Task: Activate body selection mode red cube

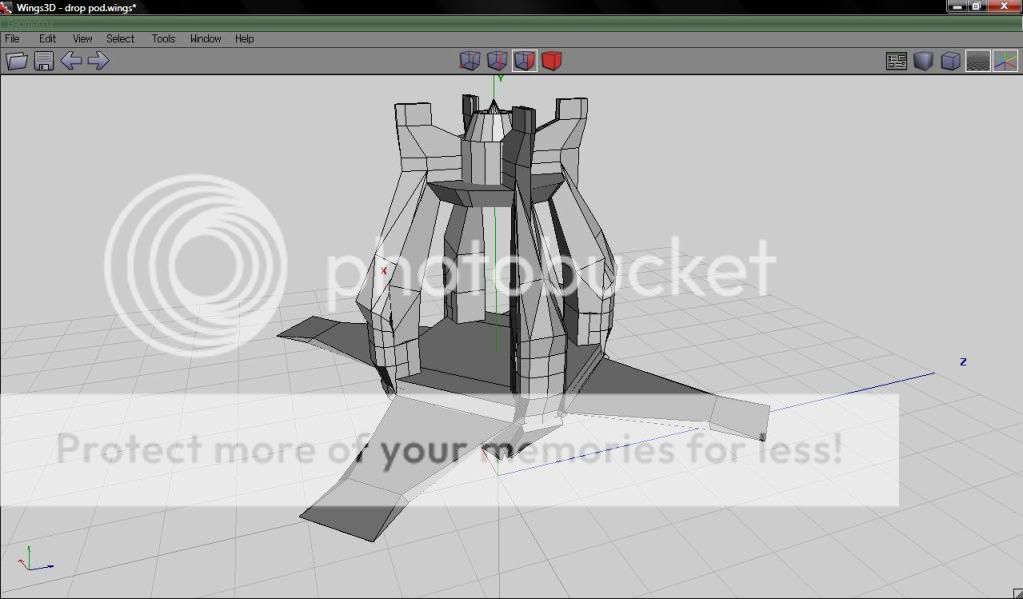Action: [551, 61]
